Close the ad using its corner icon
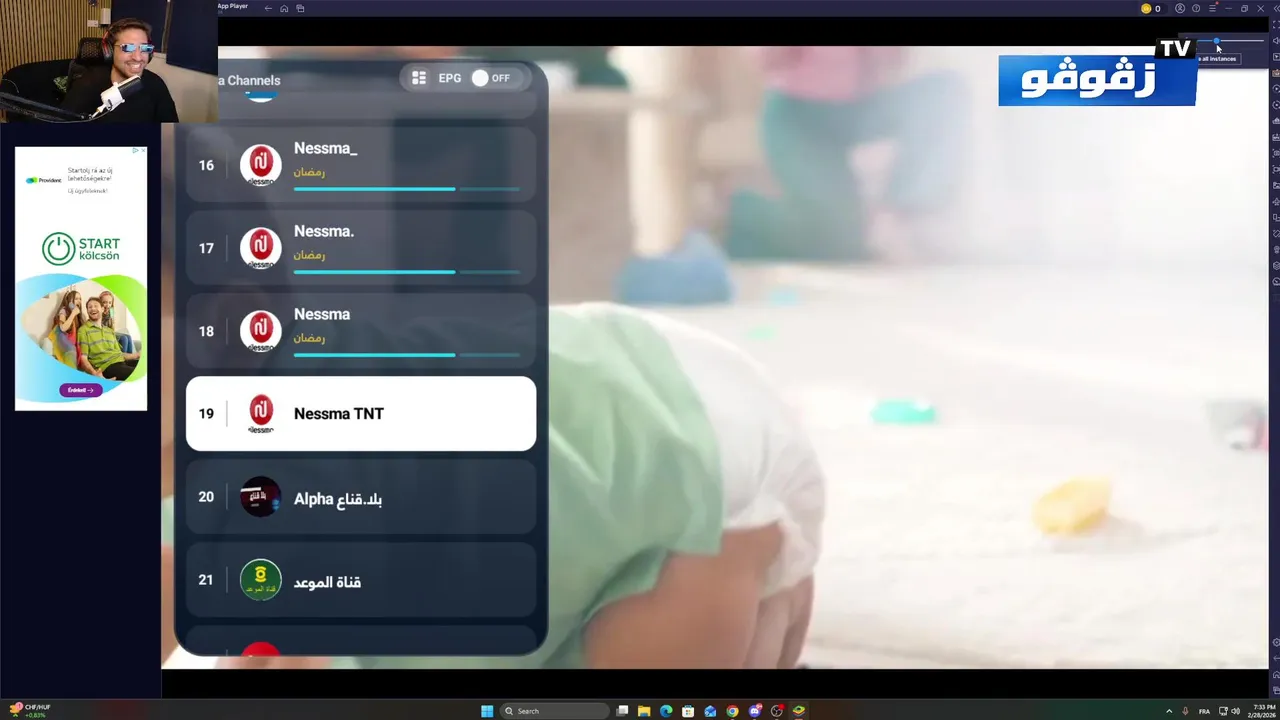 (x=141, y=151)
